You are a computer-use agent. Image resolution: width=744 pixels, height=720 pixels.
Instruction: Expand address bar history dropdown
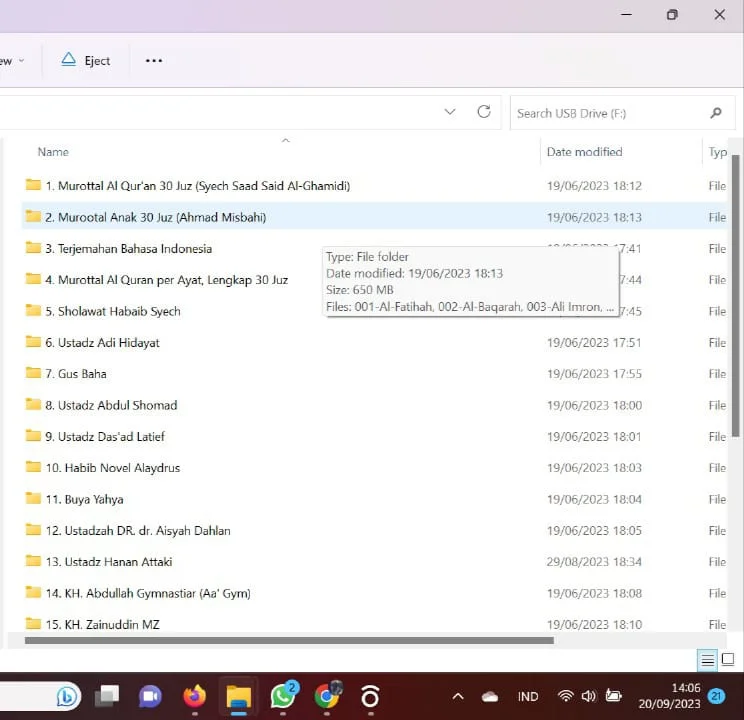[450, 112]
